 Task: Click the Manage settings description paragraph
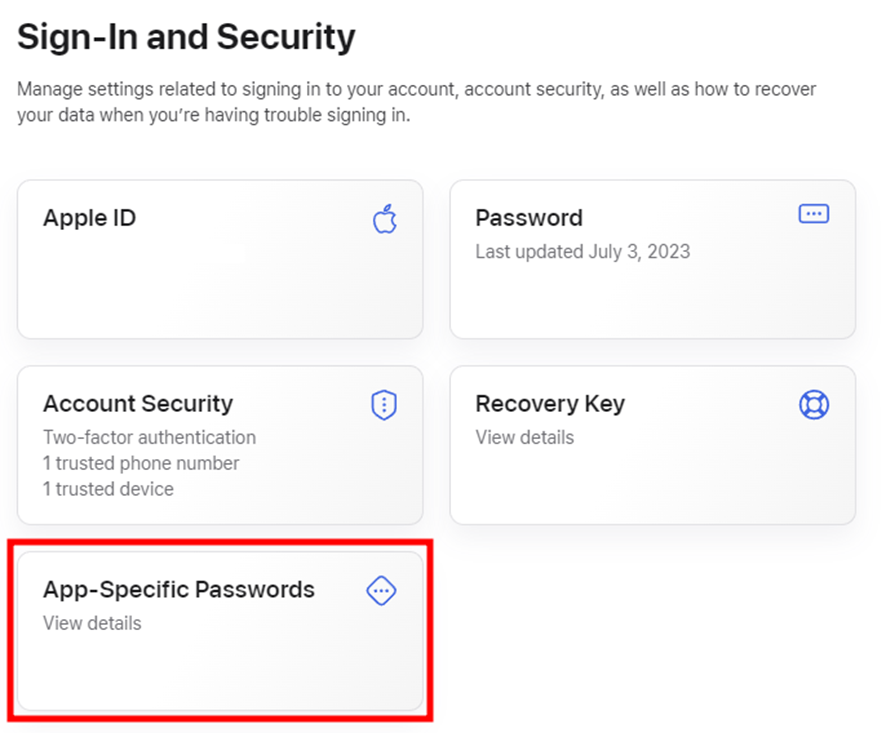click(416, 102)
